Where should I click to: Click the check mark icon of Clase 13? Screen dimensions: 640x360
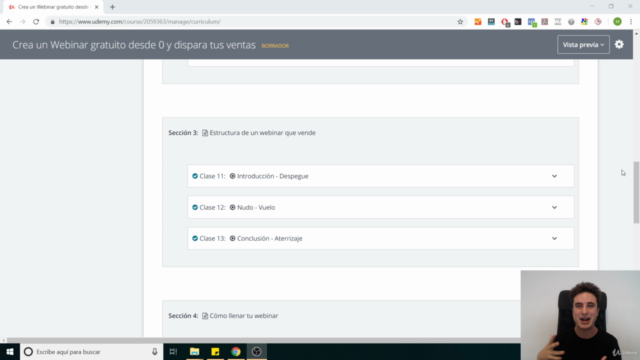pyautogui.click(x=195, y=238)
